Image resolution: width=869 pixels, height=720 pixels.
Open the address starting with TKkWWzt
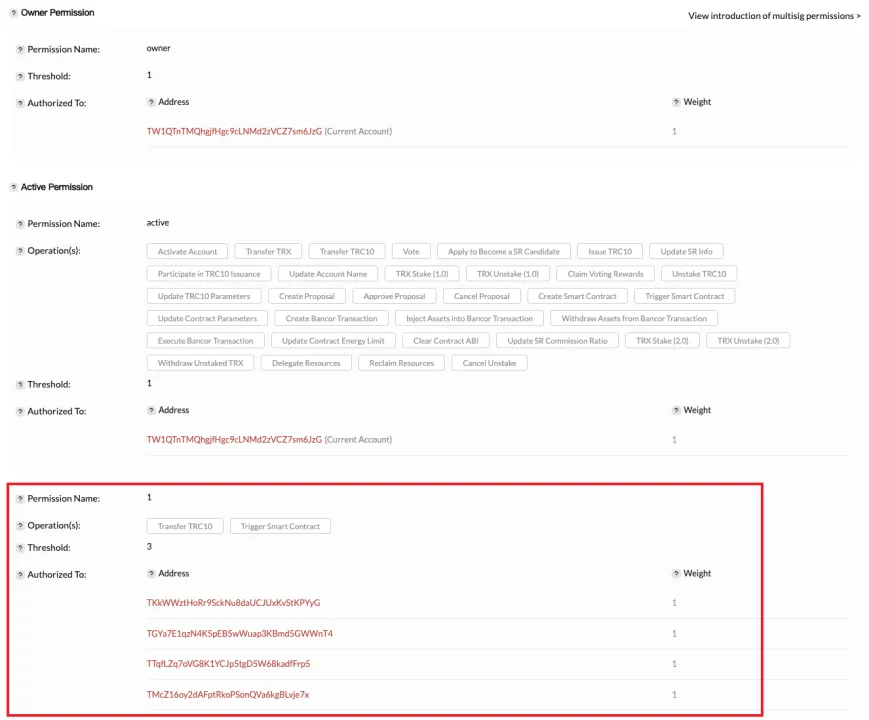click(233, 603)
